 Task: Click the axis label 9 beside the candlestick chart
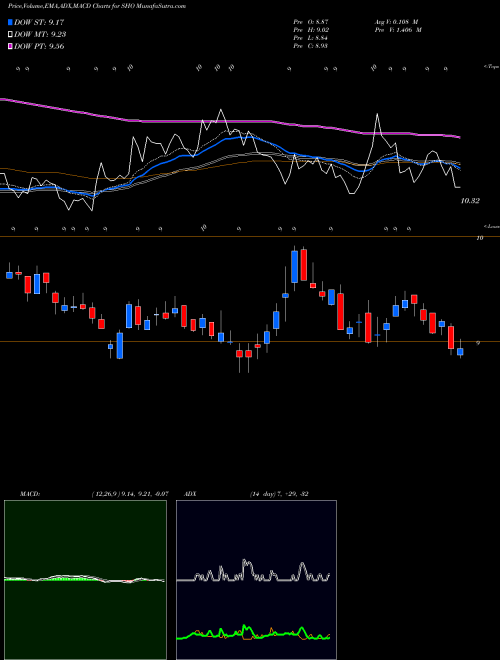pos(478,343)
